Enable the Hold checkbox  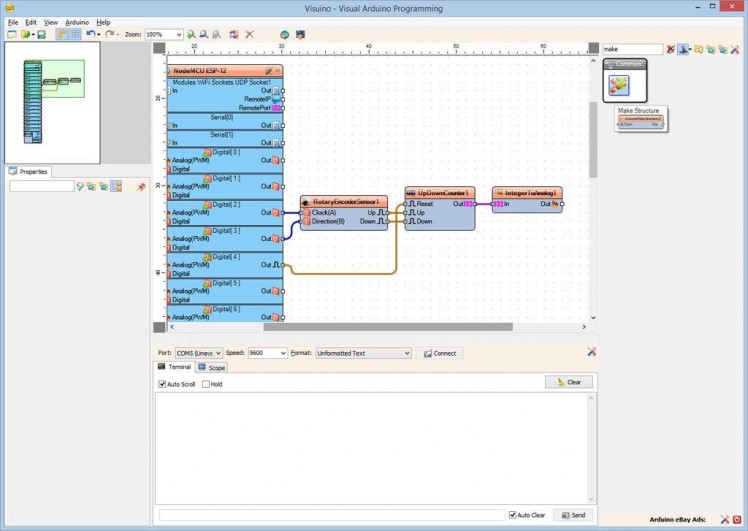(206, 384)
